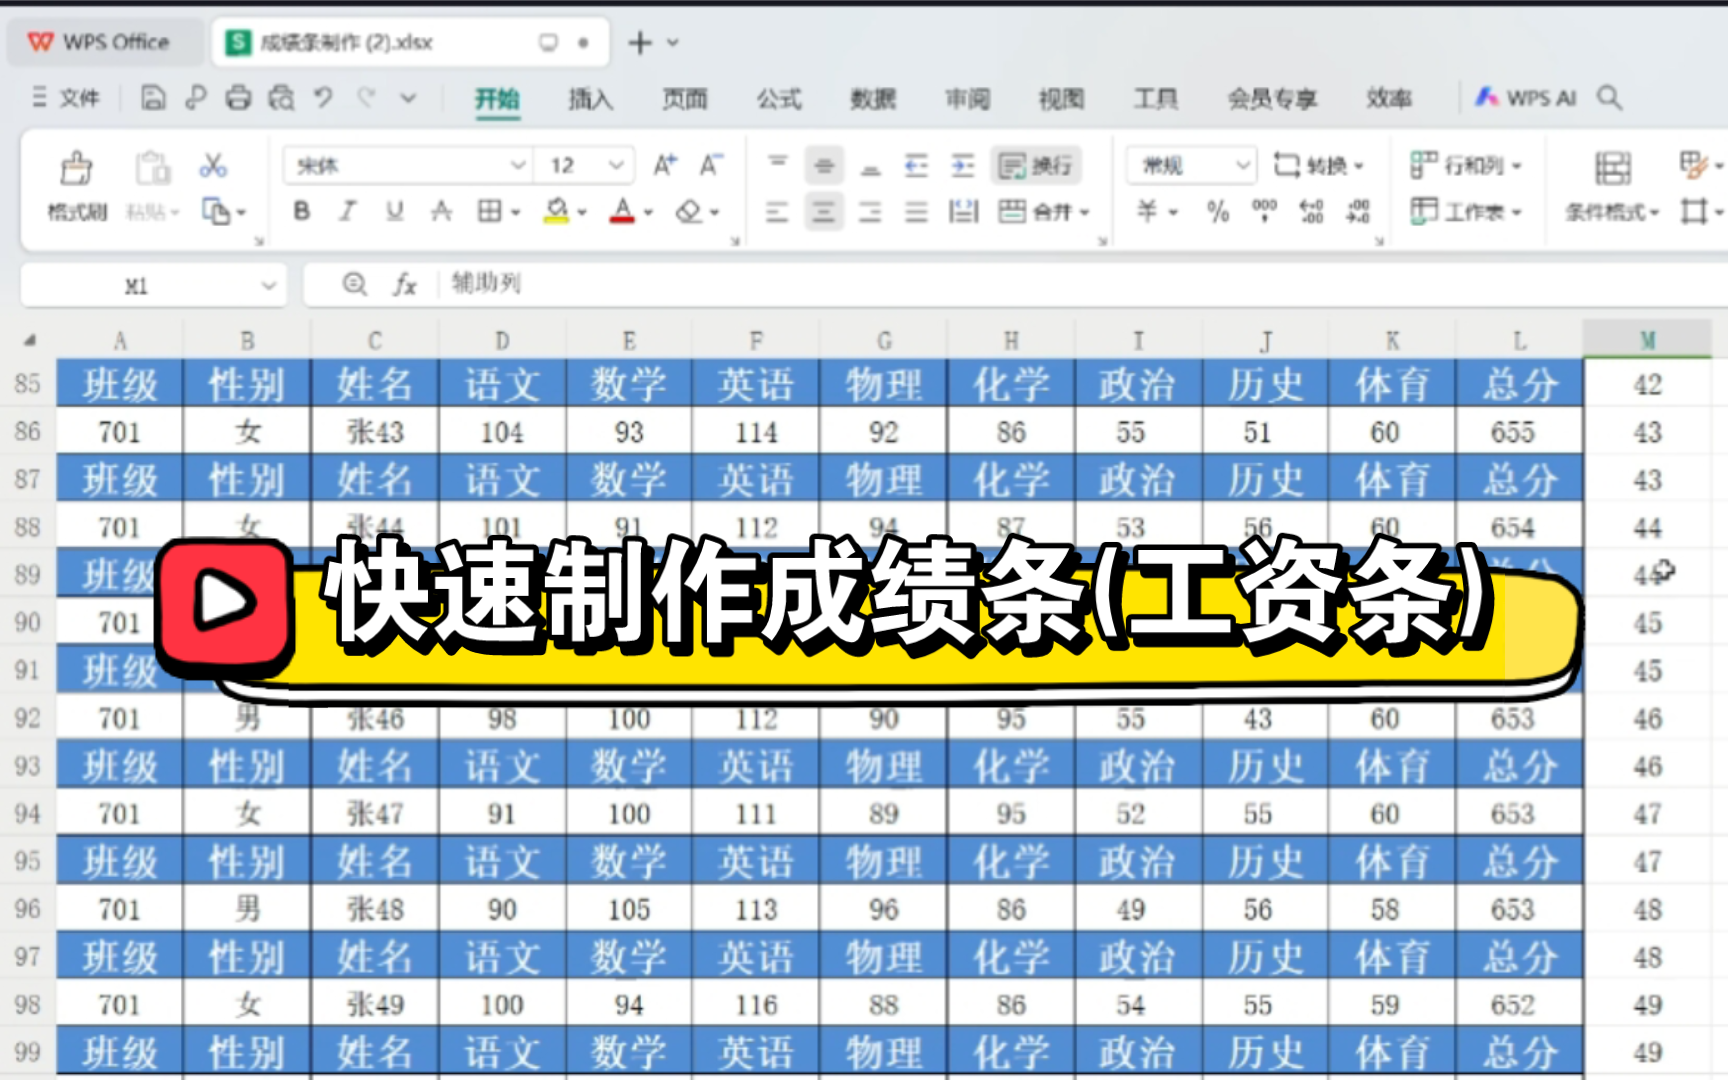Click the increase decimal places icon

click(1310, 211)
